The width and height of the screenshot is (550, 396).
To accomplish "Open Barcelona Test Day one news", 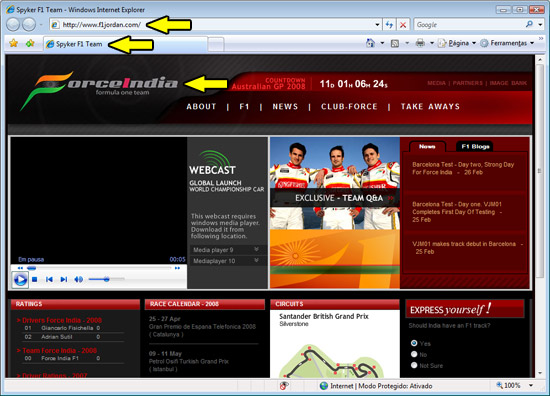I will [x=457, y=212].
